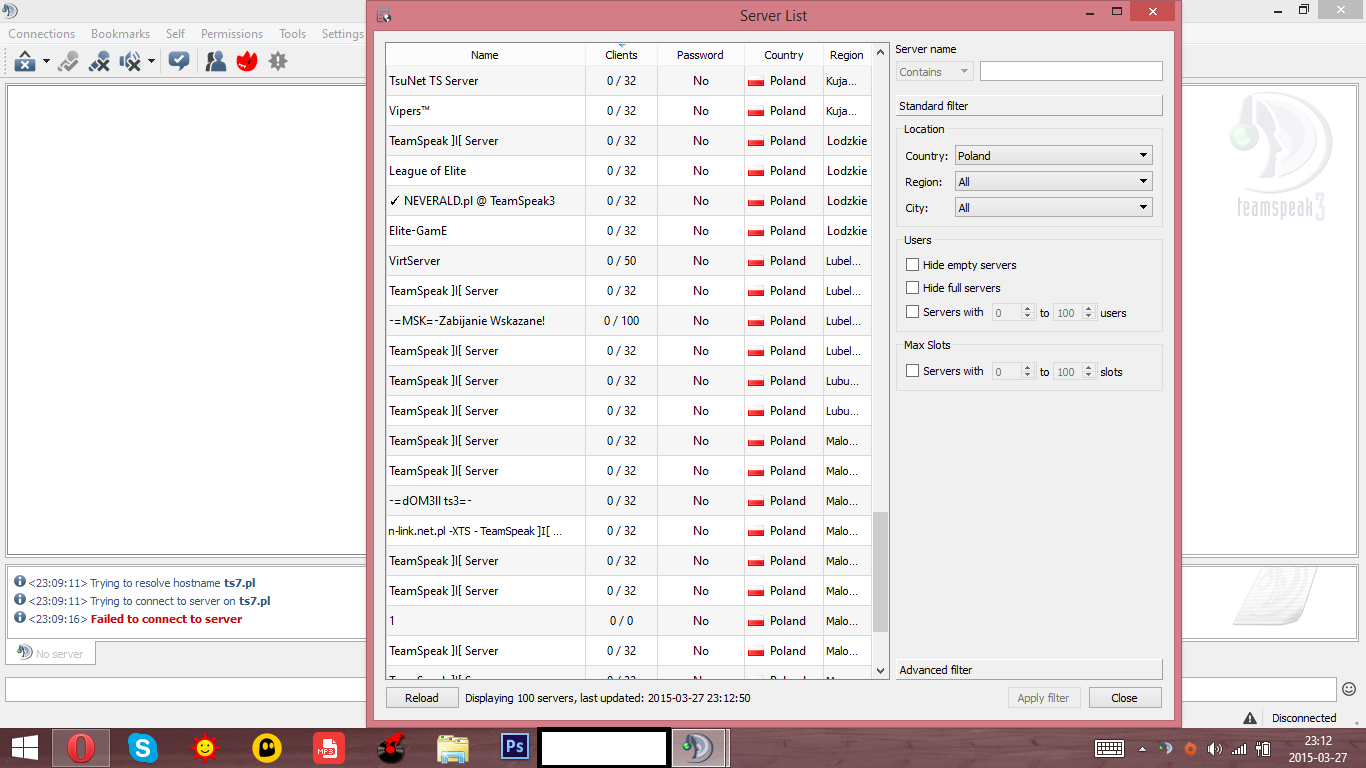1366x768 pixels.
Task: Click scroll-down arrow of server list
Action: (881, 671)
